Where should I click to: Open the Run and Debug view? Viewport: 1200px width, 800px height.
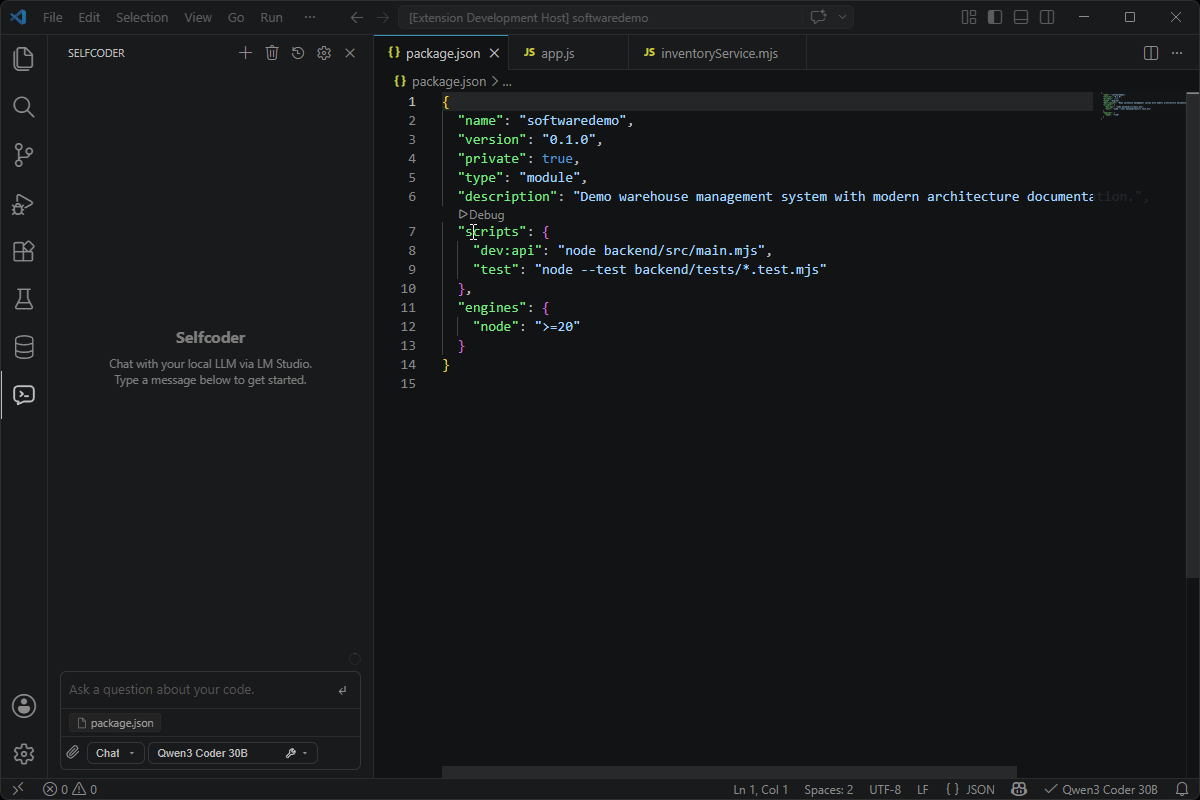(x=24, y=203)
